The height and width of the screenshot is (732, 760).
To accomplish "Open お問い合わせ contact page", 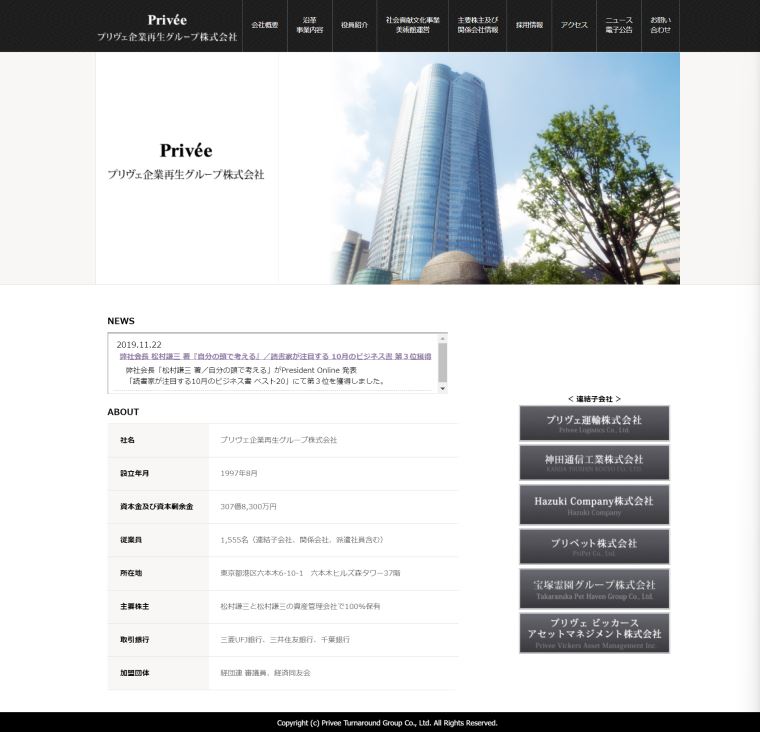I will coord(661,25).
